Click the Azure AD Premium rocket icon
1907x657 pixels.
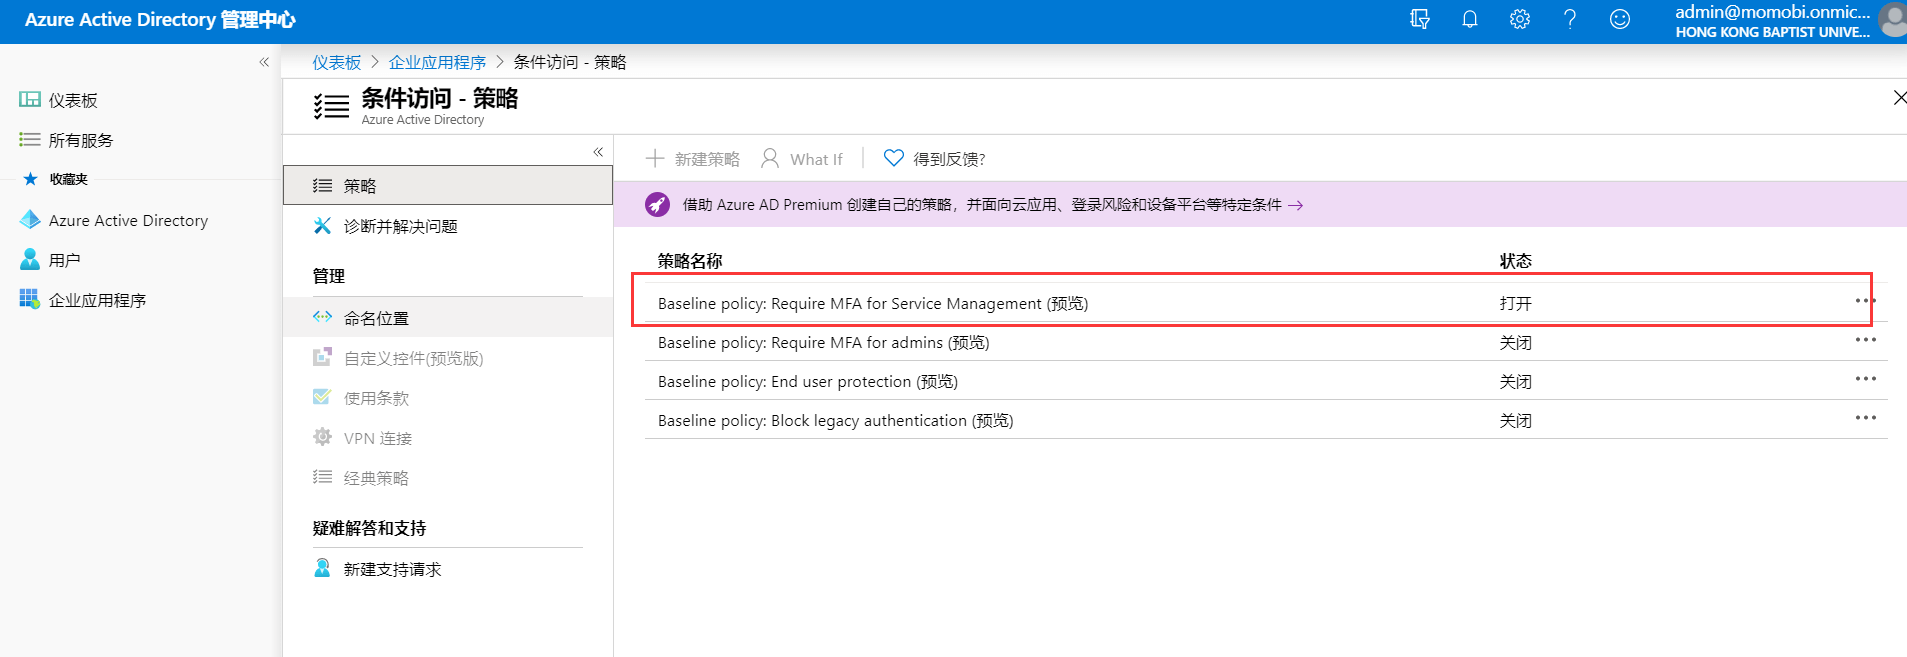pos(657,205)
